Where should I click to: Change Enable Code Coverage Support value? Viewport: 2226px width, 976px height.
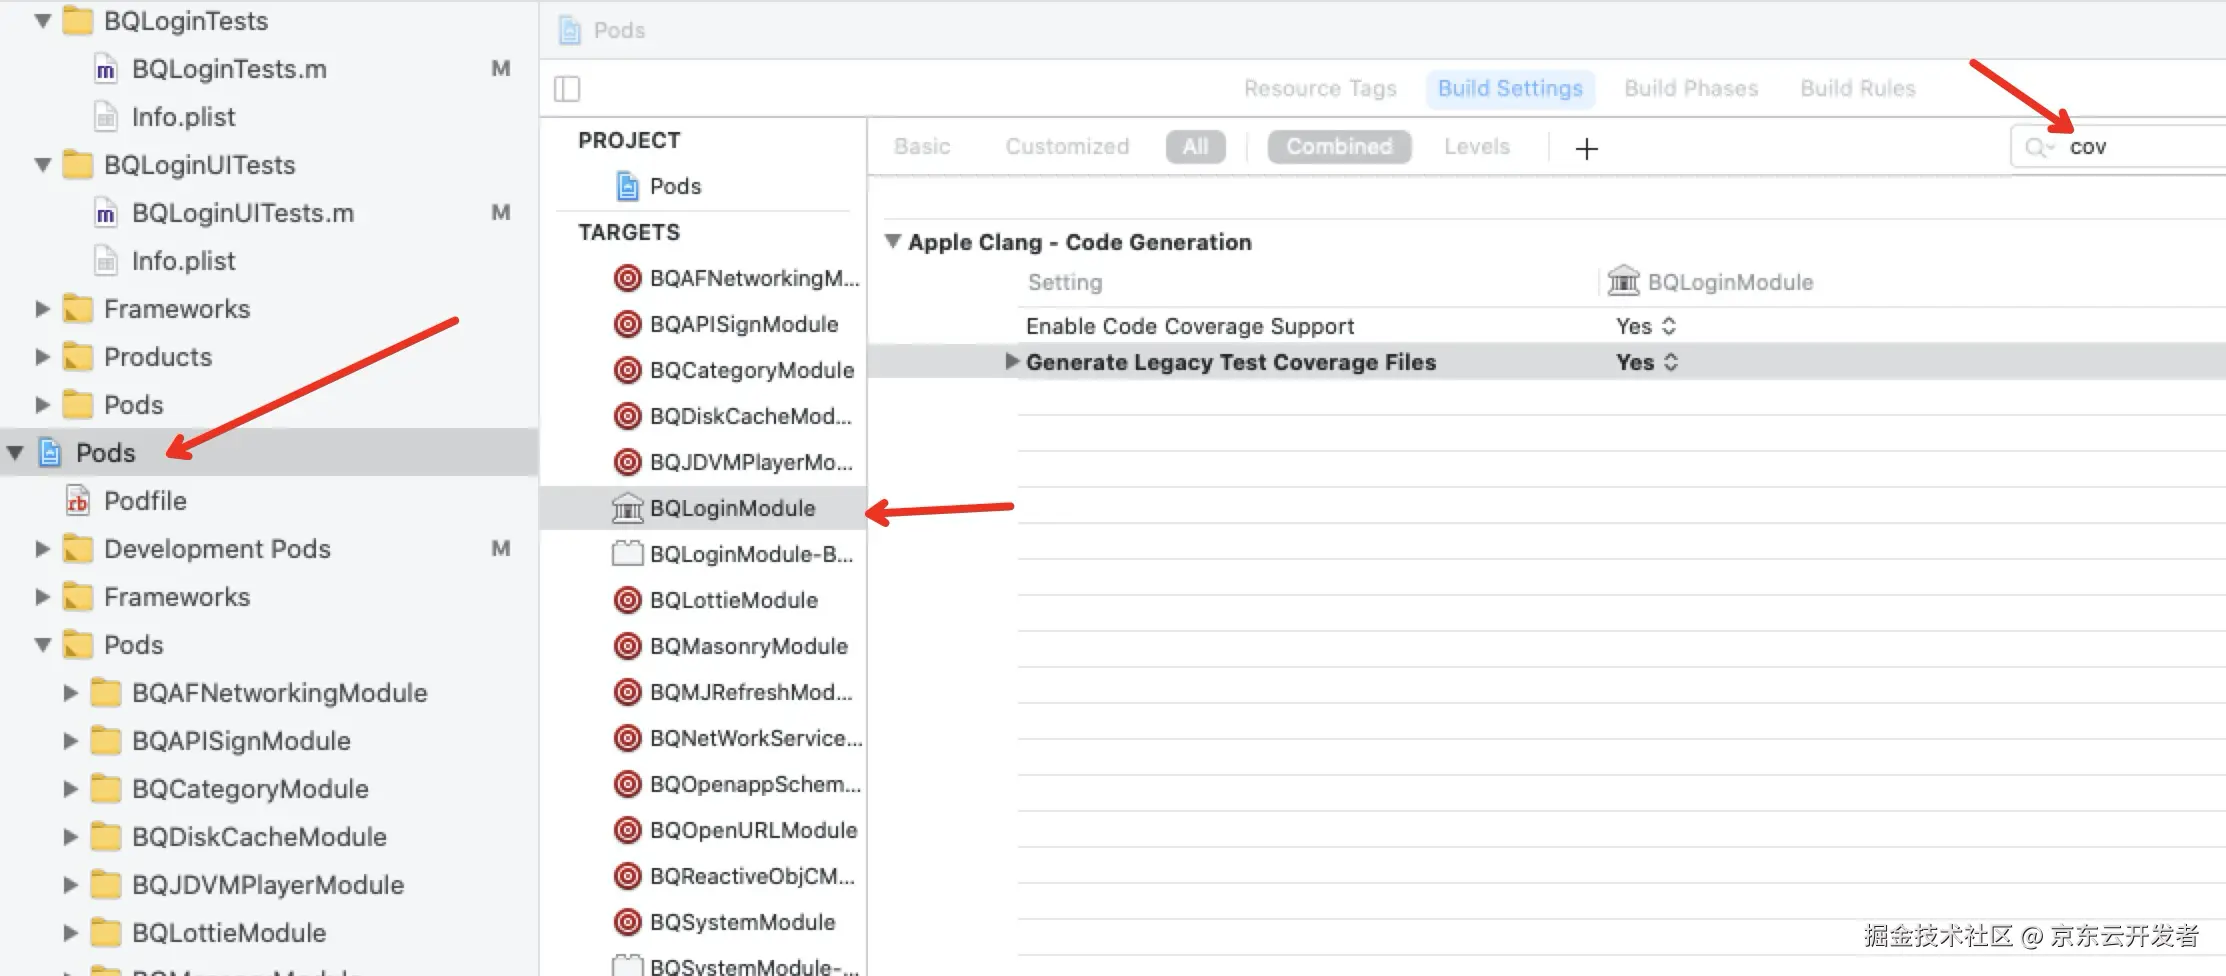pos(1646,326)
